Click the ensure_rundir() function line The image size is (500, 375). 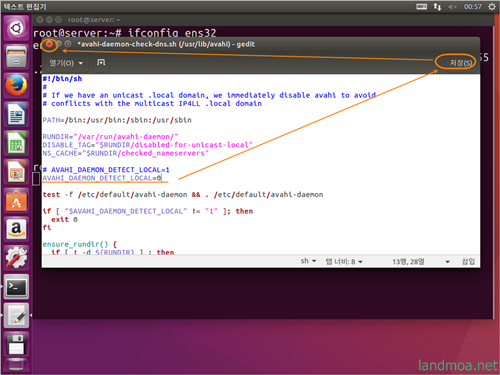[x=79, y=244]
